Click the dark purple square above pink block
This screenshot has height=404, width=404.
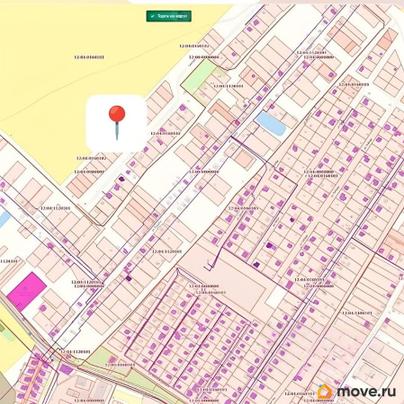coord(256,265)
